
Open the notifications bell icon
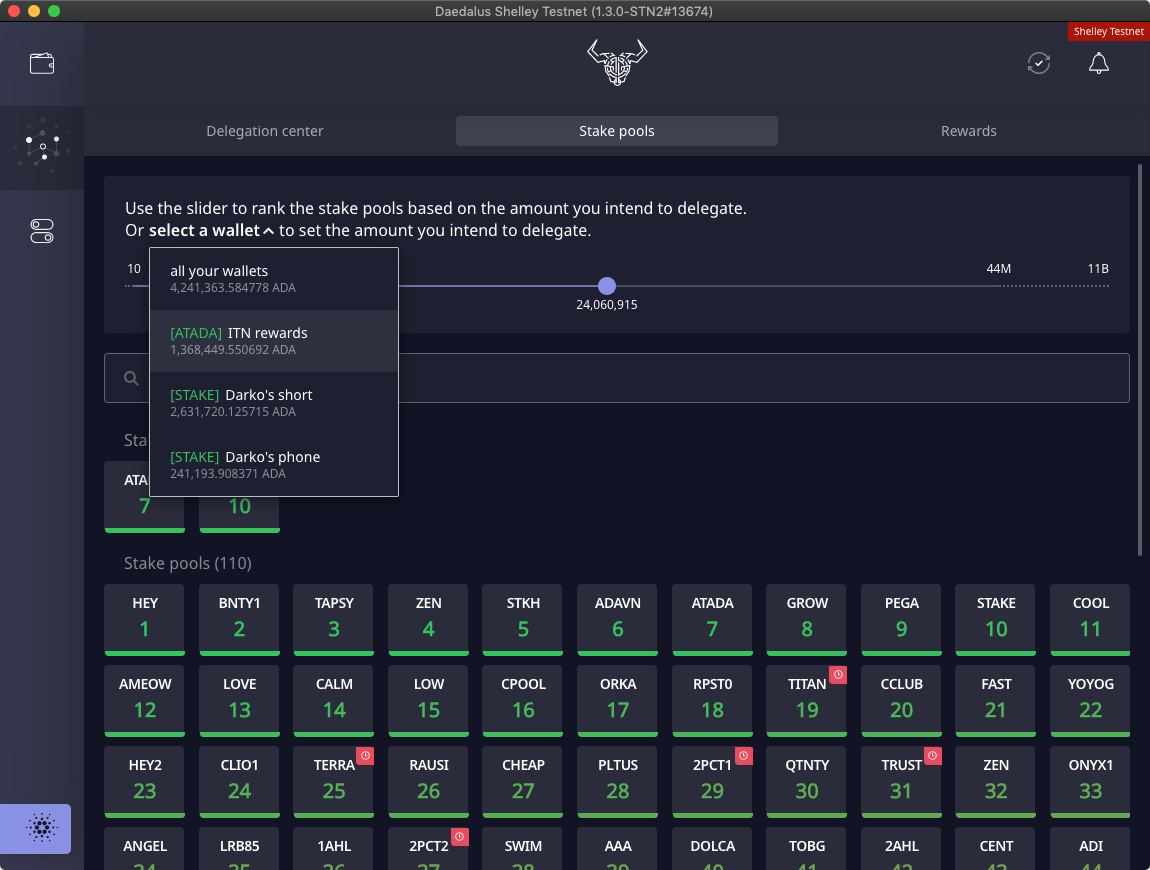(1098, 63)
